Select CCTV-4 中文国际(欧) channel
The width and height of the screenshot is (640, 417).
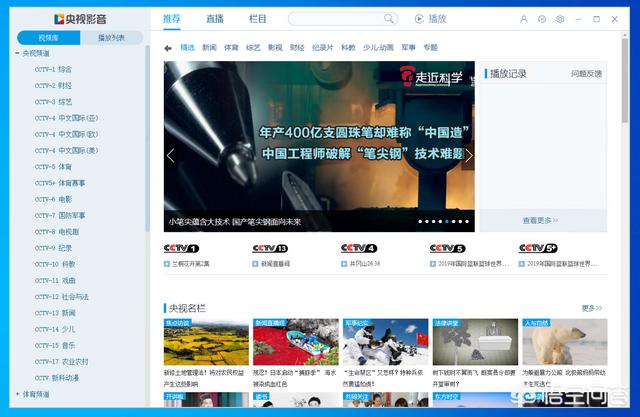67,134
